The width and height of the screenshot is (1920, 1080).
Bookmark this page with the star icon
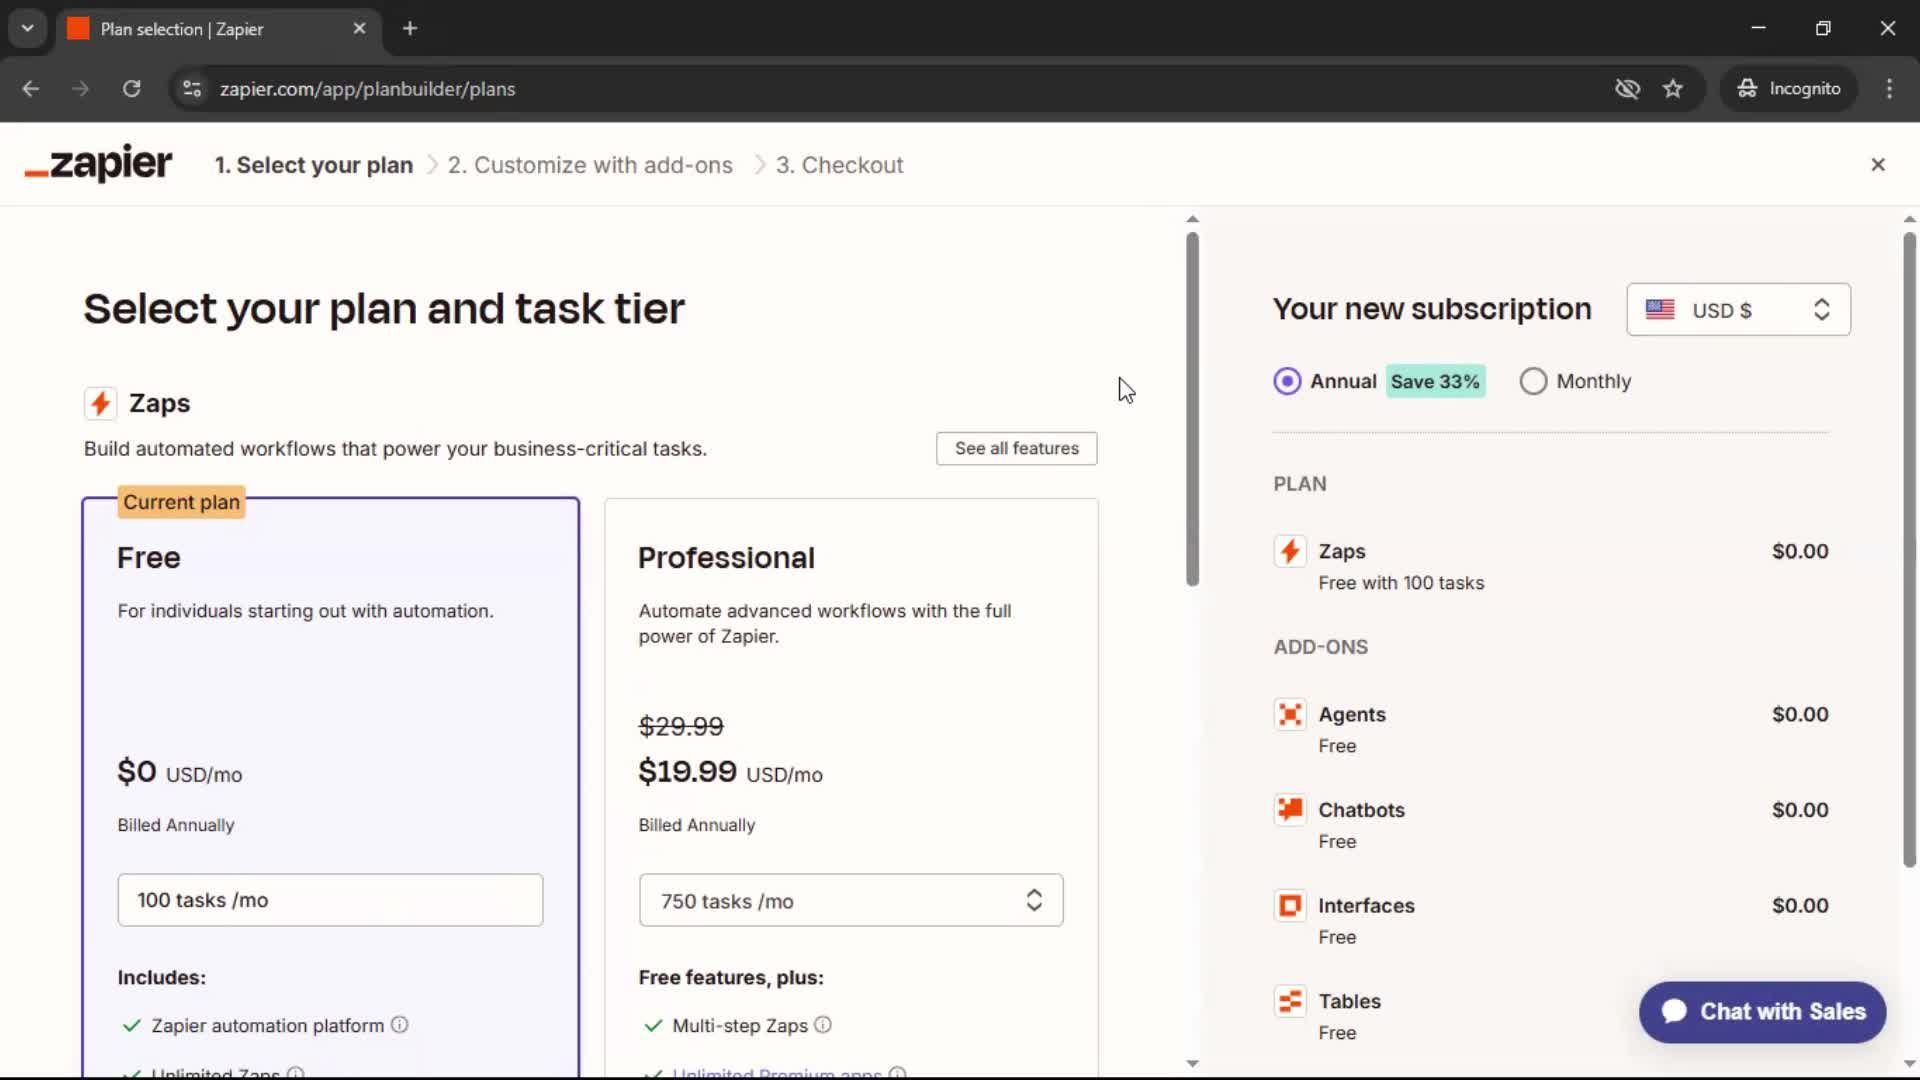coord(1673,89)
